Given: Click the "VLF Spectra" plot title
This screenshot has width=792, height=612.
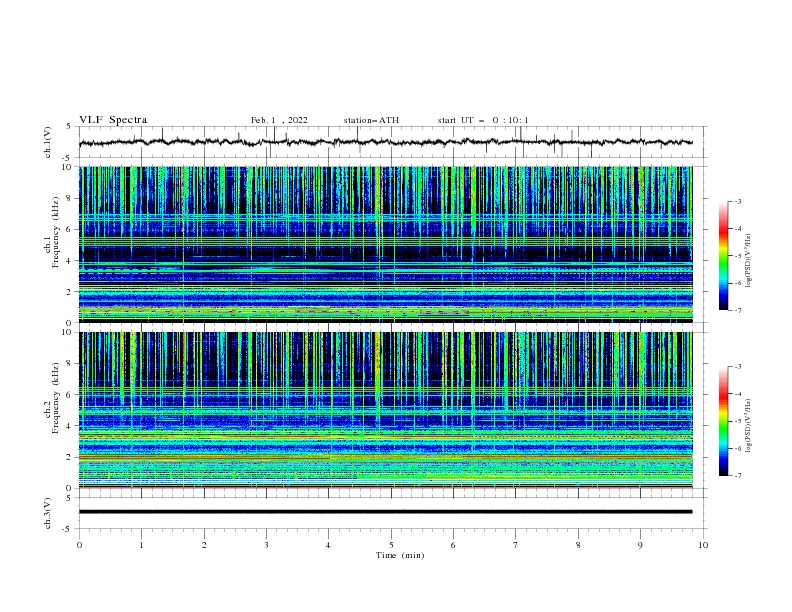Looking at the screenshot, I should click(113, 120).
